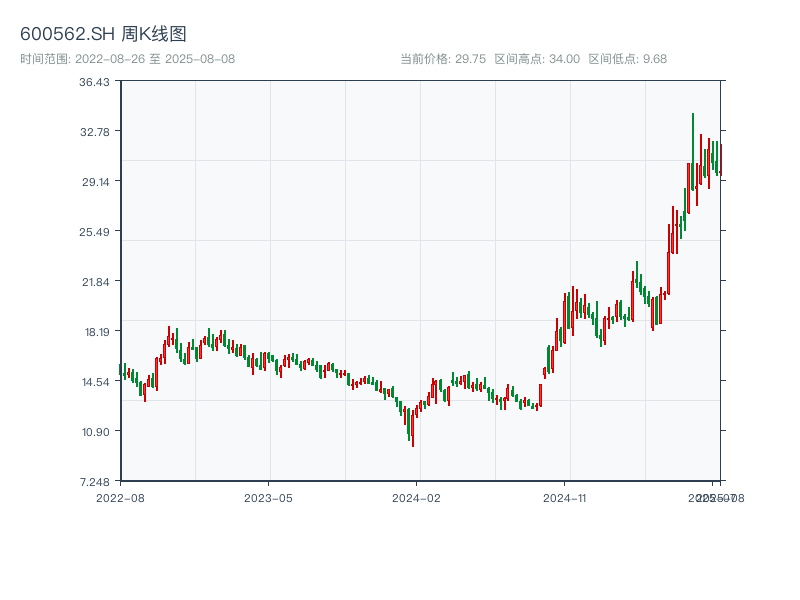The width and height of the screenshot is (800, 600).
Task: Click the 区间高点 34.00 label
Action: [537, 59]
